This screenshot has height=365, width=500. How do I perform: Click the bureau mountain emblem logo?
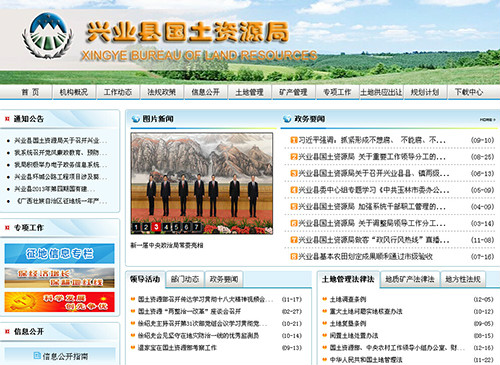point(48,36)
